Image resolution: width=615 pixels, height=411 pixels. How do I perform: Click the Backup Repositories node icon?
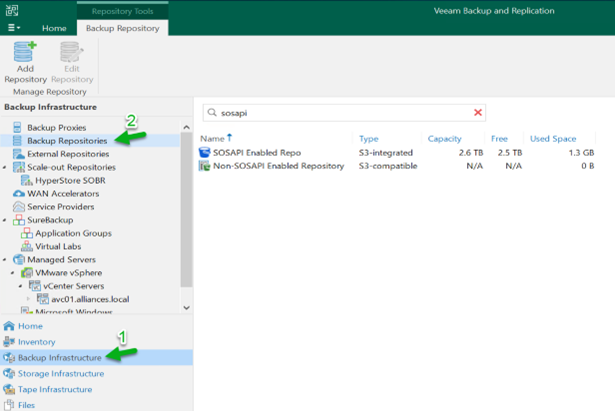click(x=17, y=140)
